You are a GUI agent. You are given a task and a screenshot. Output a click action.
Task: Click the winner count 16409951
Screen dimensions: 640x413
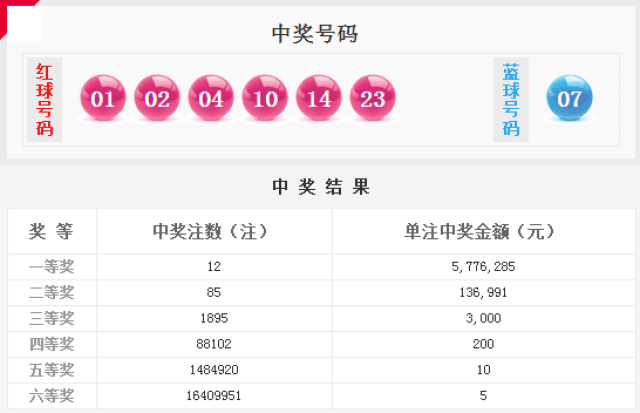tap(214, 395)
